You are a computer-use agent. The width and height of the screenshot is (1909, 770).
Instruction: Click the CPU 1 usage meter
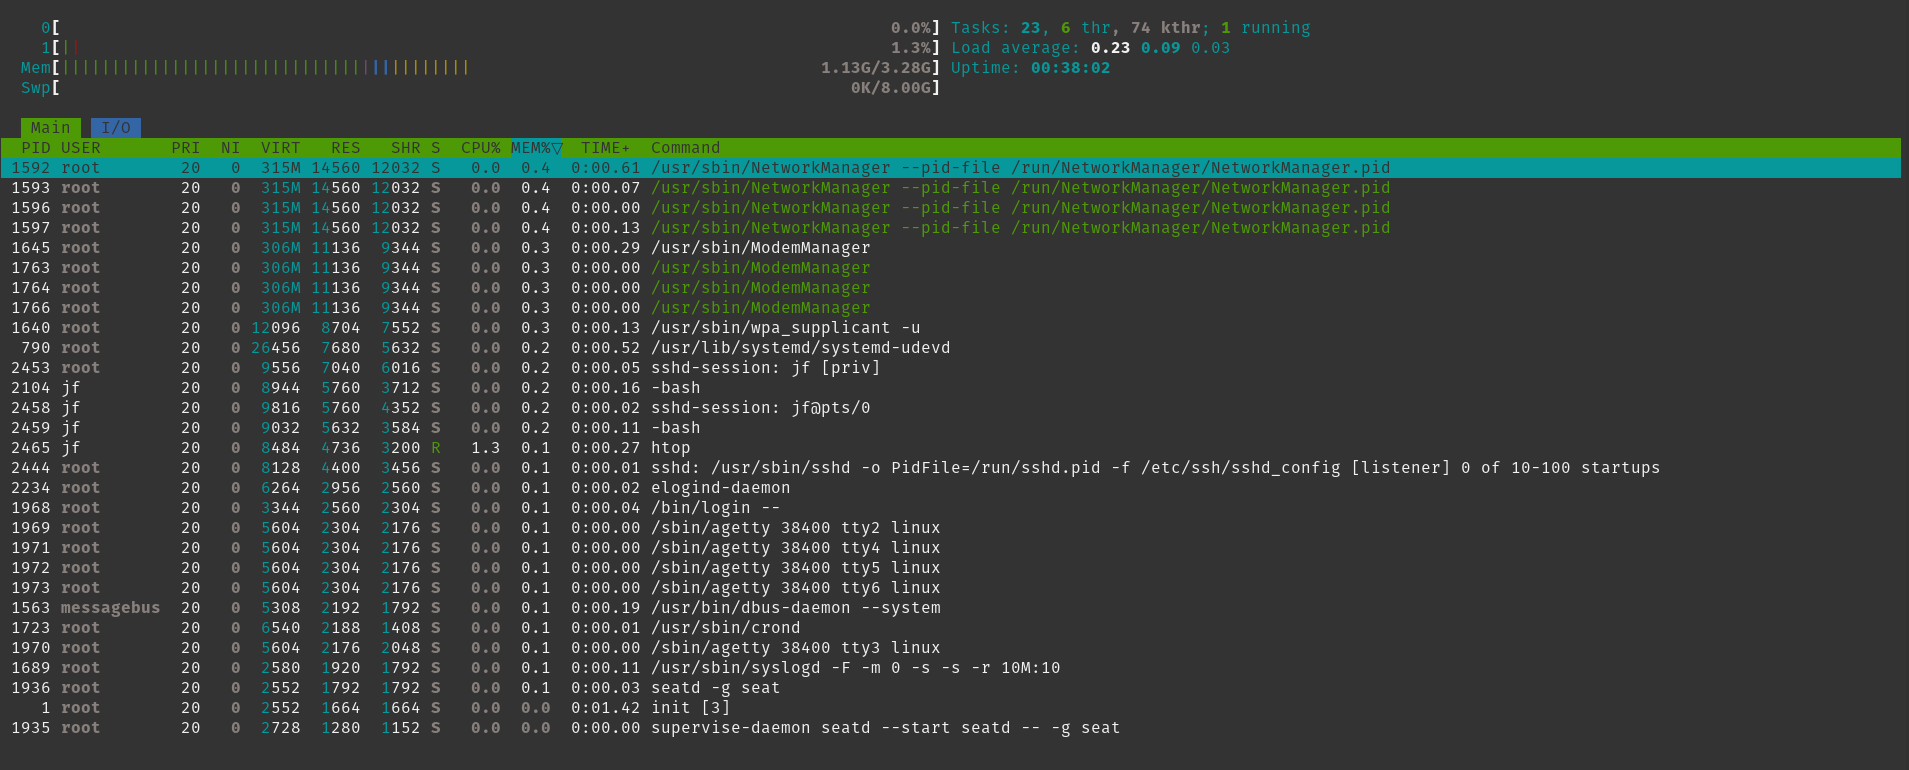[x=480, y=48]
